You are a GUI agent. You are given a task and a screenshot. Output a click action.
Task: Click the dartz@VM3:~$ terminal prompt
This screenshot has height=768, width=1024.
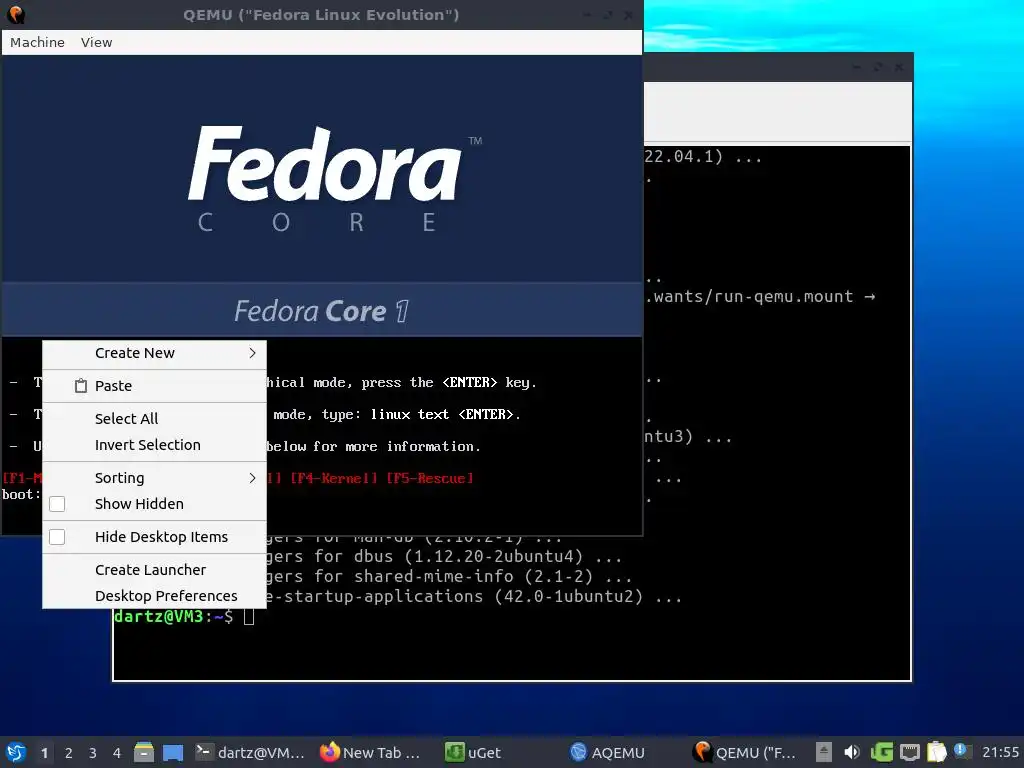pos(173,616)
